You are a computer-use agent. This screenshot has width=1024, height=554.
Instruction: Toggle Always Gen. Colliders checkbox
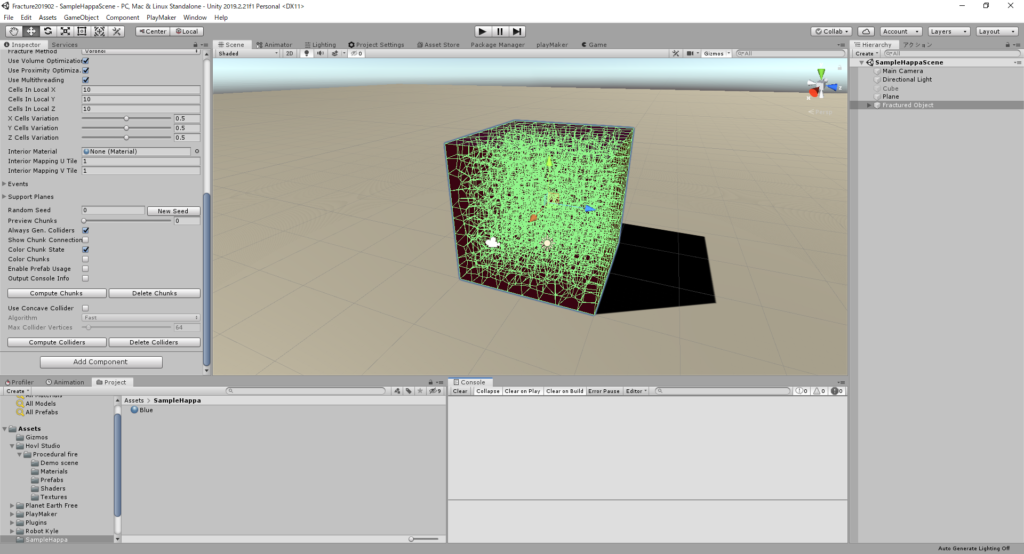click(86, 230)
